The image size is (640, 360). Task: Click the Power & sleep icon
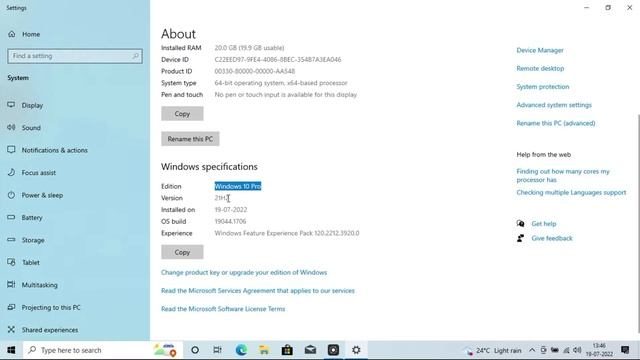pos(11,195)
